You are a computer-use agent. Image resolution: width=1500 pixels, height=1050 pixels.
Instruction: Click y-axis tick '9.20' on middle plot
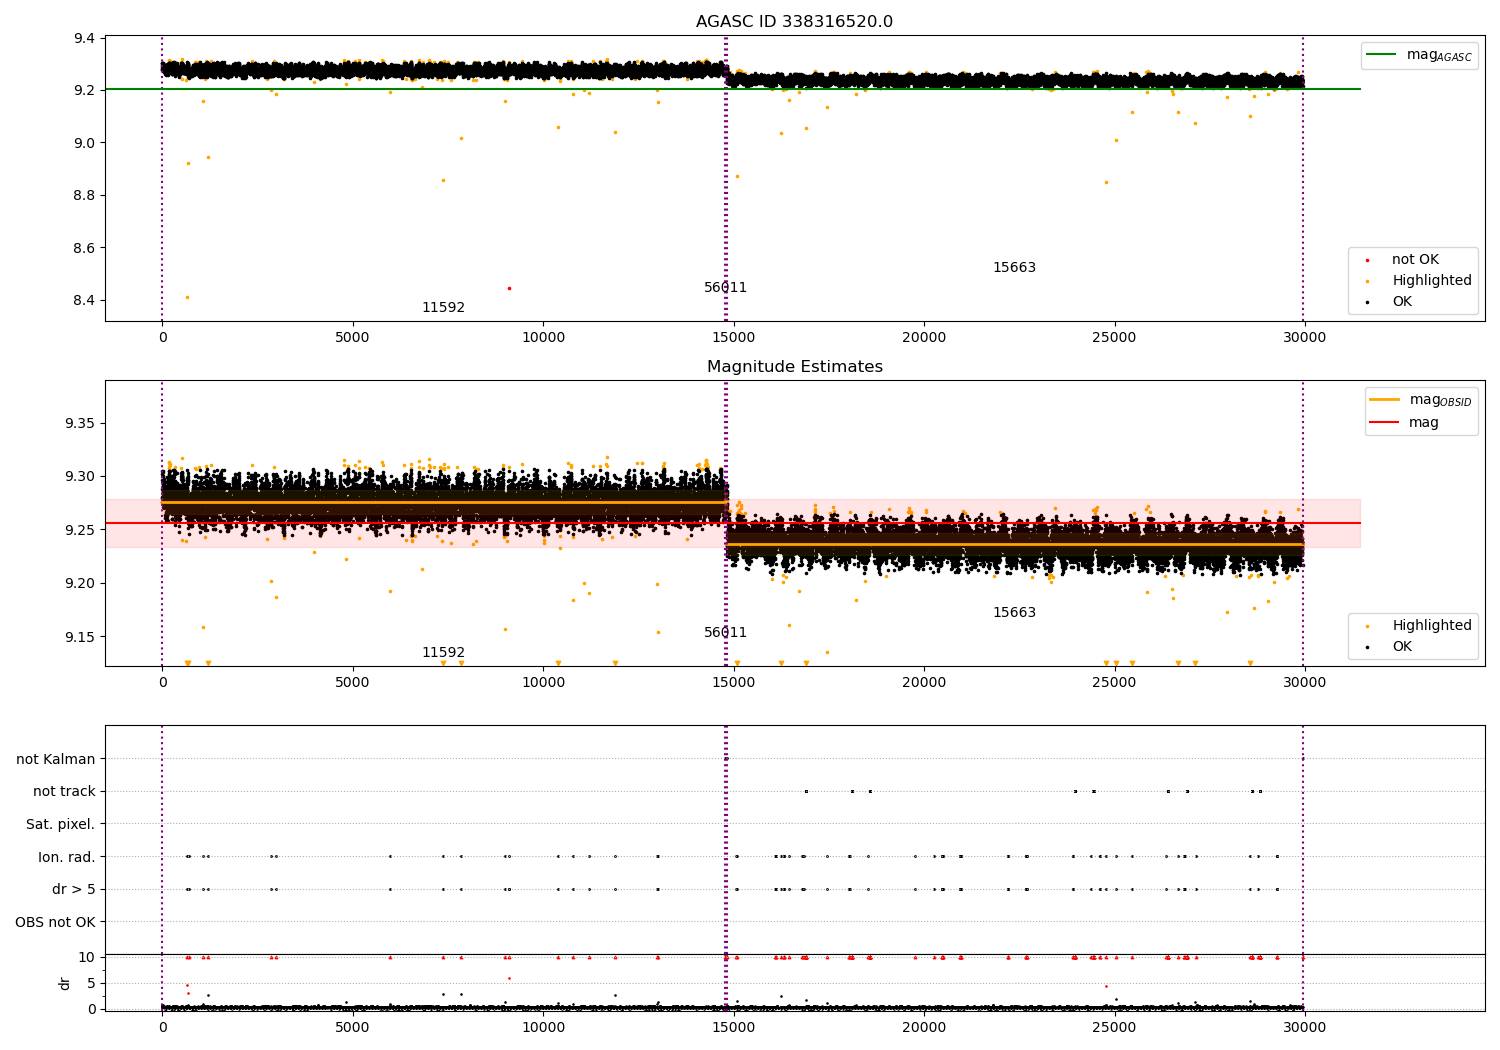coord(80,584)
